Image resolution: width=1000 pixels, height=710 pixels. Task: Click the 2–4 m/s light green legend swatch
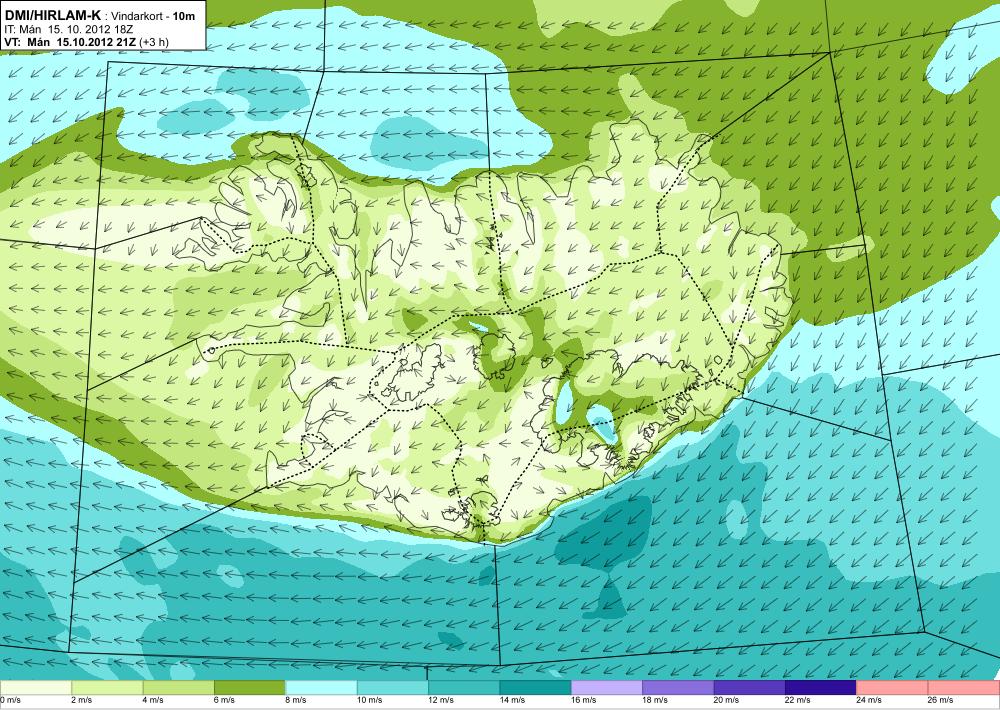click(x=107, y=688)
